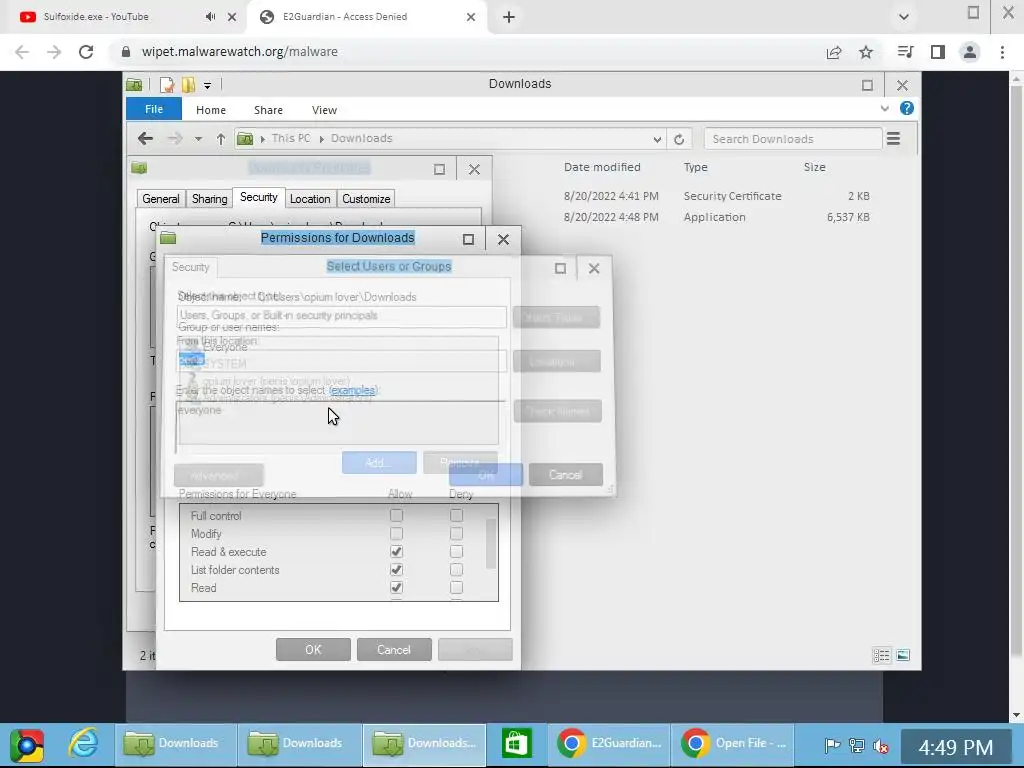This screenshot has height=768, width=1024.
Task: Open Explorer recent locations dropdown arrow
Action: point(198,139)
